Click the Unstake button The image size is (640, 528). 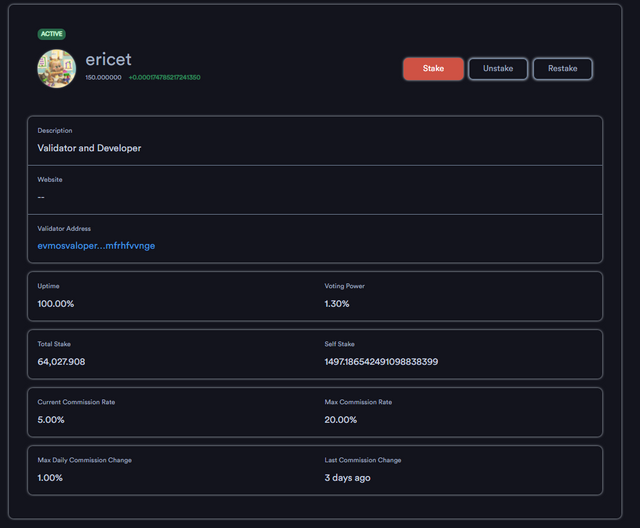pyautogui.click(x=498, y=69)
